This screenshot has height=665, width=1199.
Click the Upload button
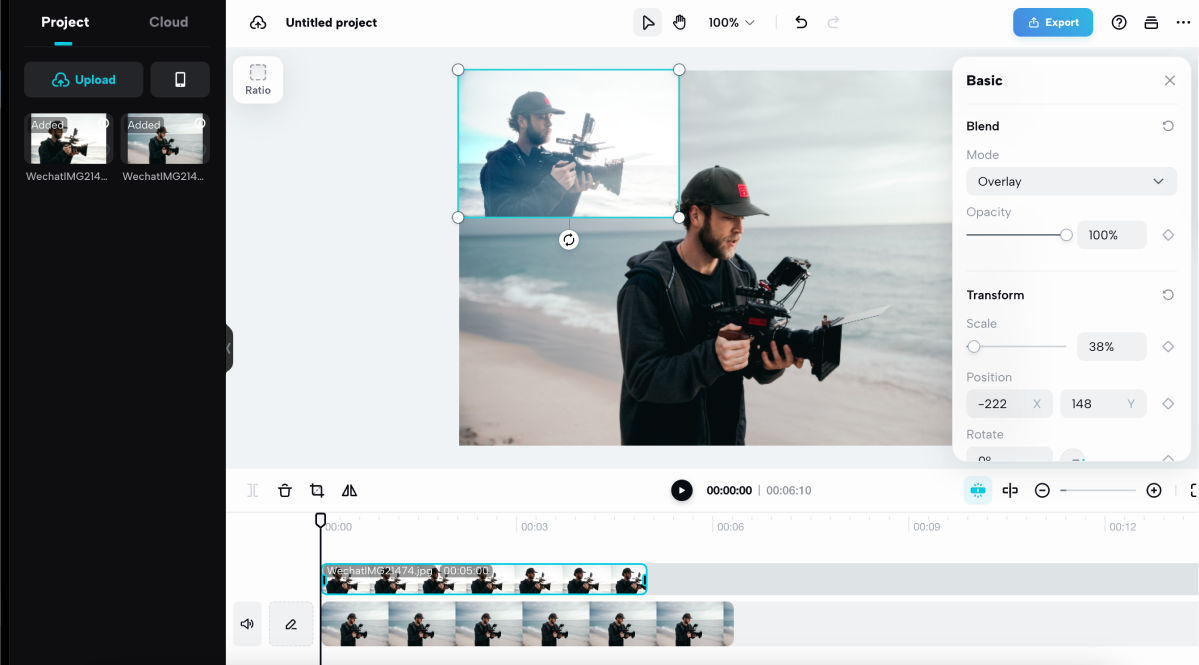[x=84, y=80]
